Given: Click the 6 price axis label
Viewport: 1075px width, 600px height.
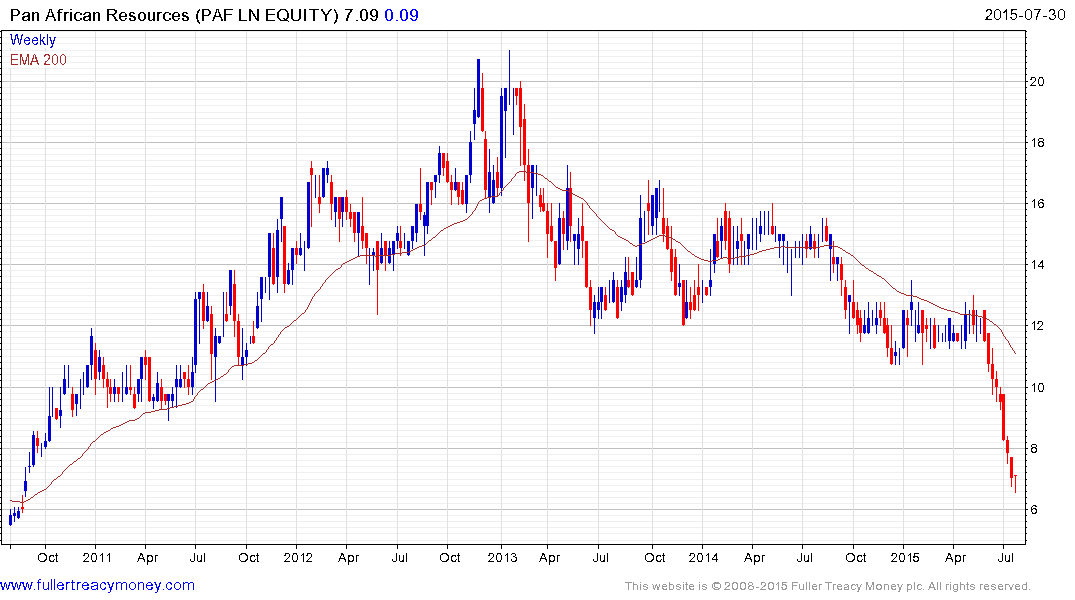Looking at the screenshot, I should (x=1034, y=509).
